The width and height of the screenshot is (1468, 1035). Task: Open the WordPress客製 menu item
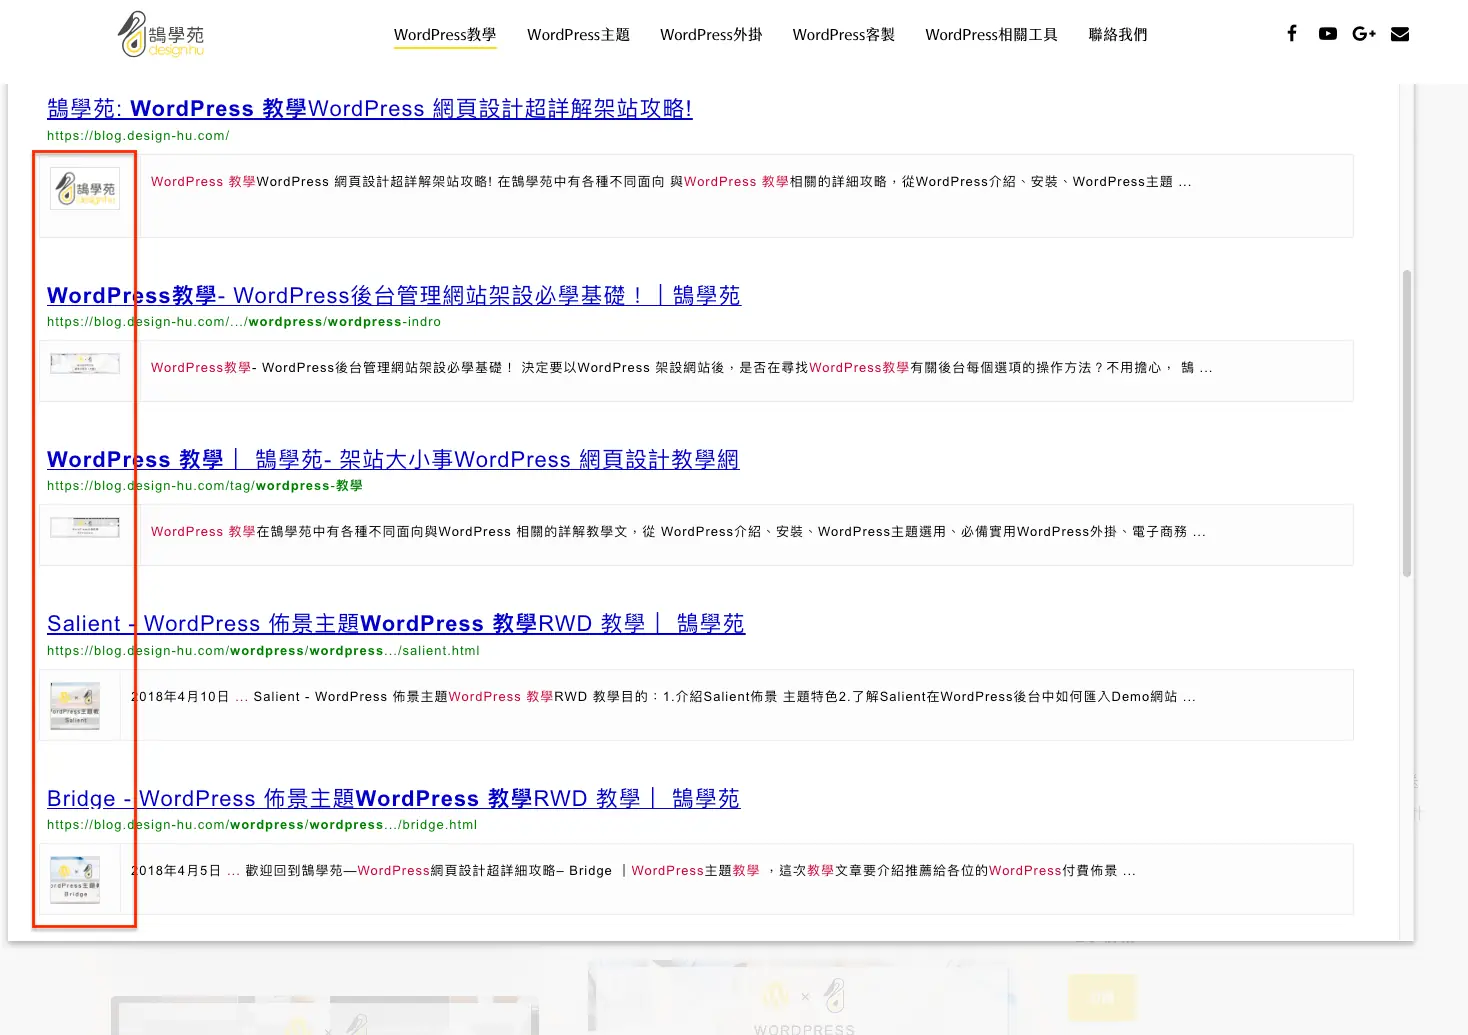click(844, 35)
